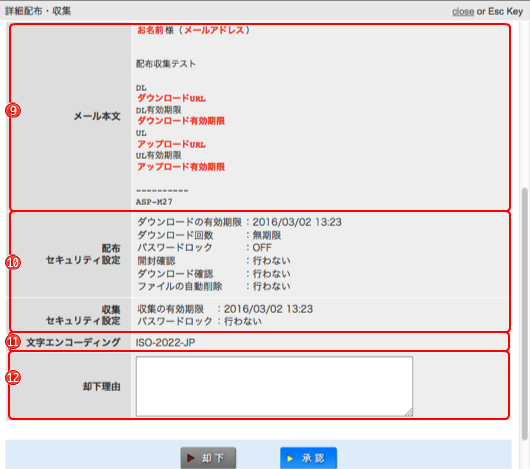Click the 詳細配布・収集 dialog title
530x469 pixels.
tap(38, 11)
